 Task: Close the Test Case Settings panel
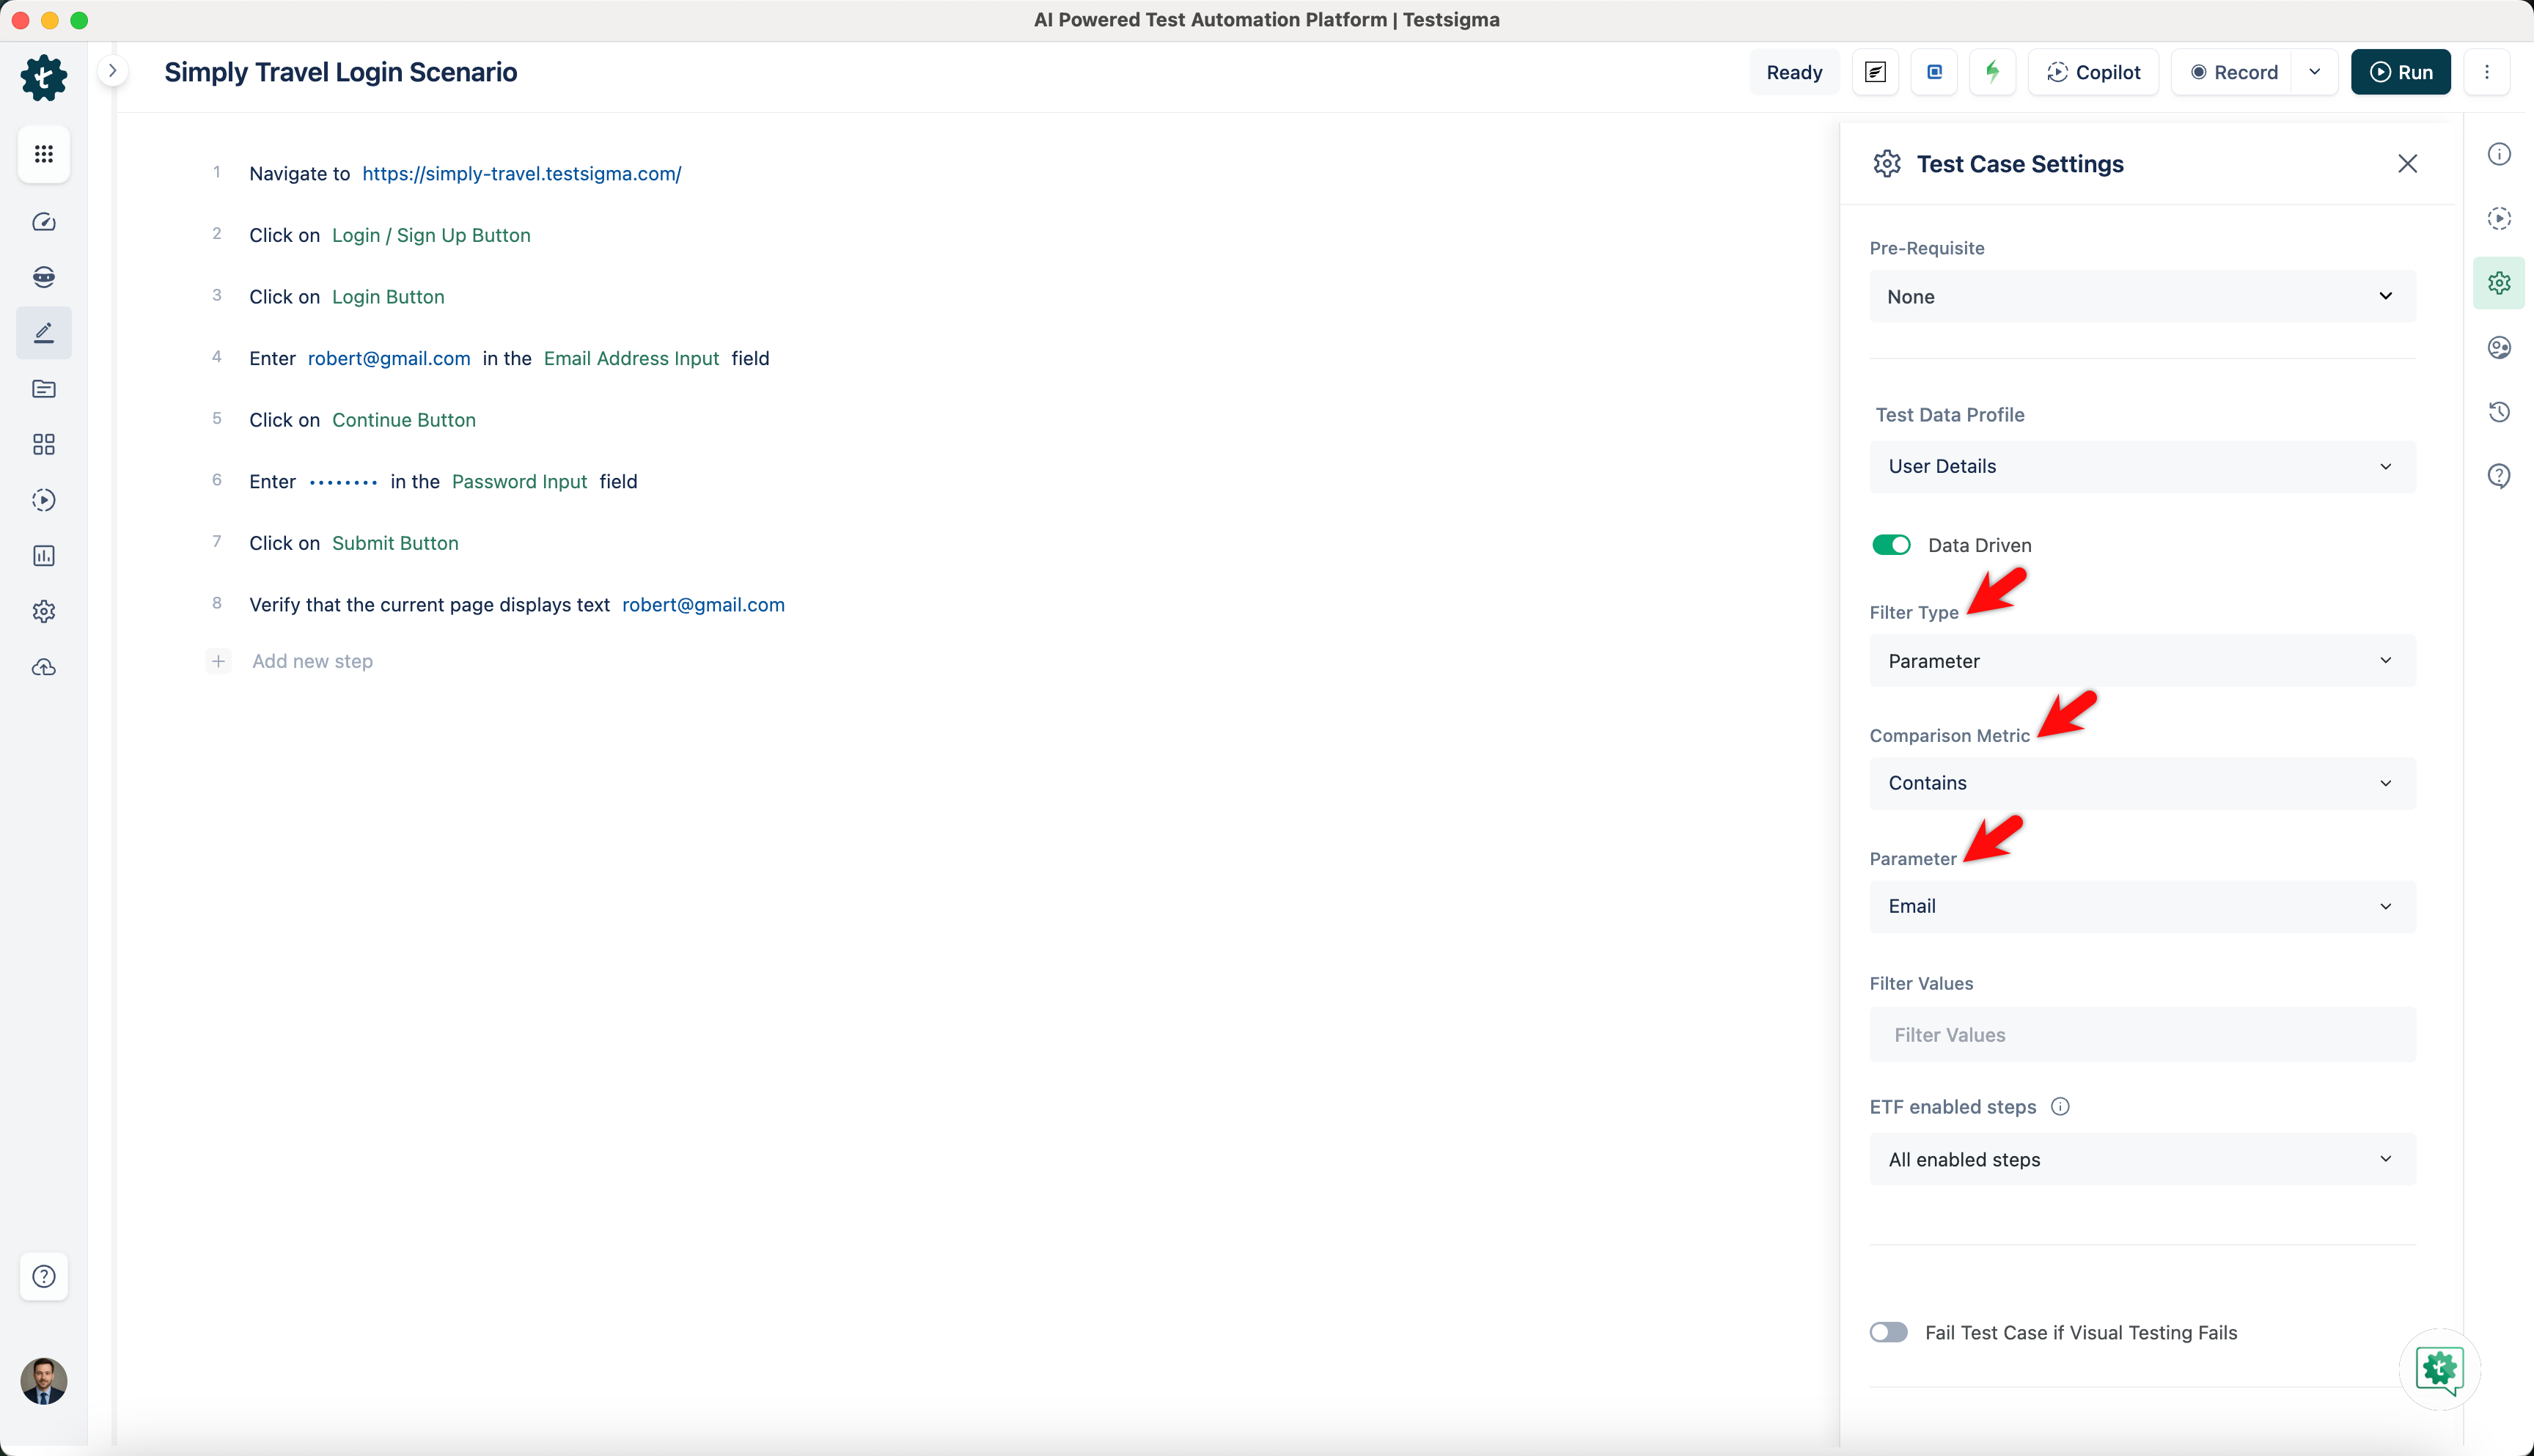tap(2407, 164)
